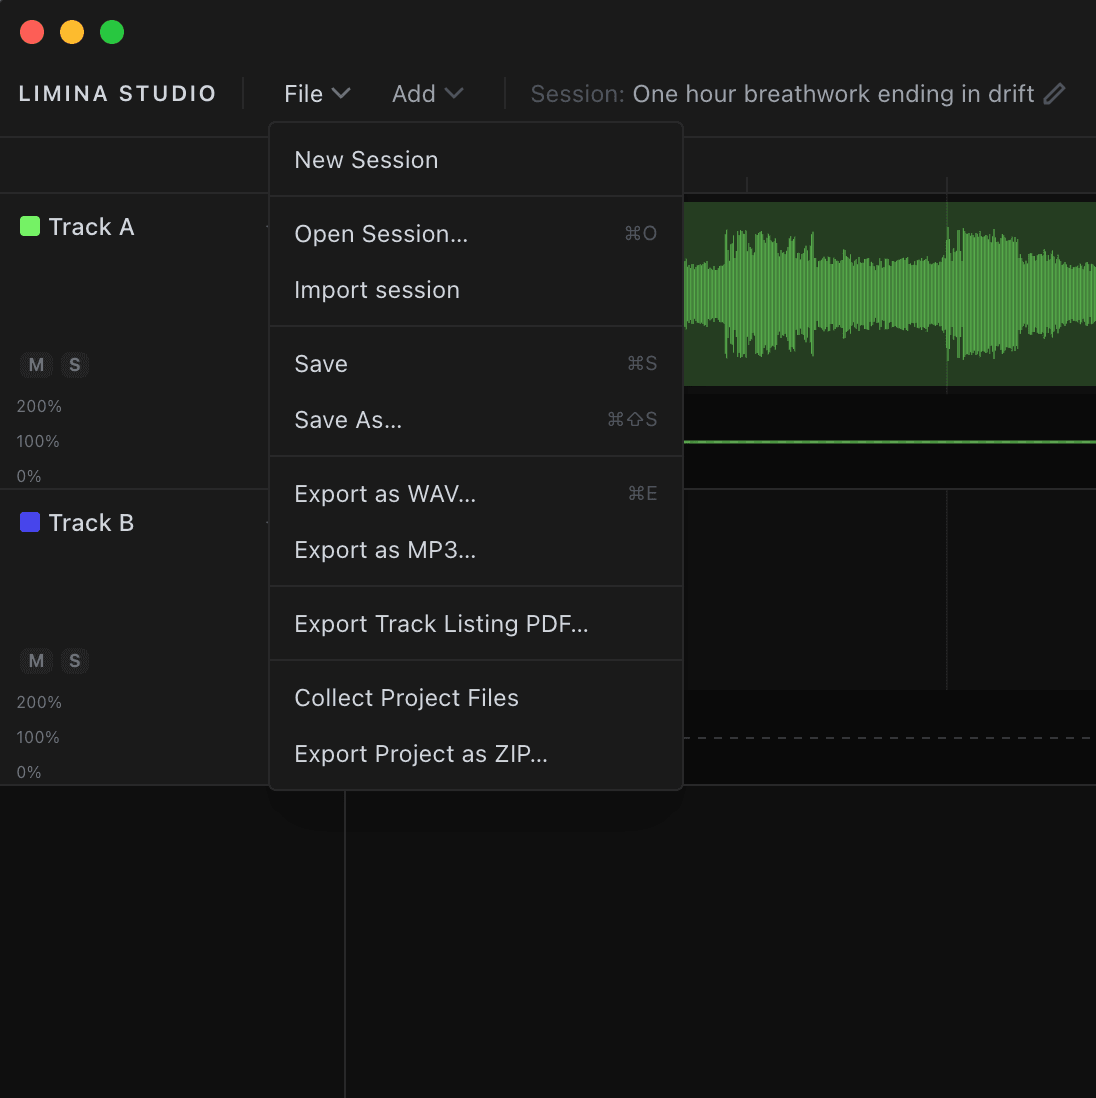
Task: Select Import session menu entry
Action: [x=476, y=290]
